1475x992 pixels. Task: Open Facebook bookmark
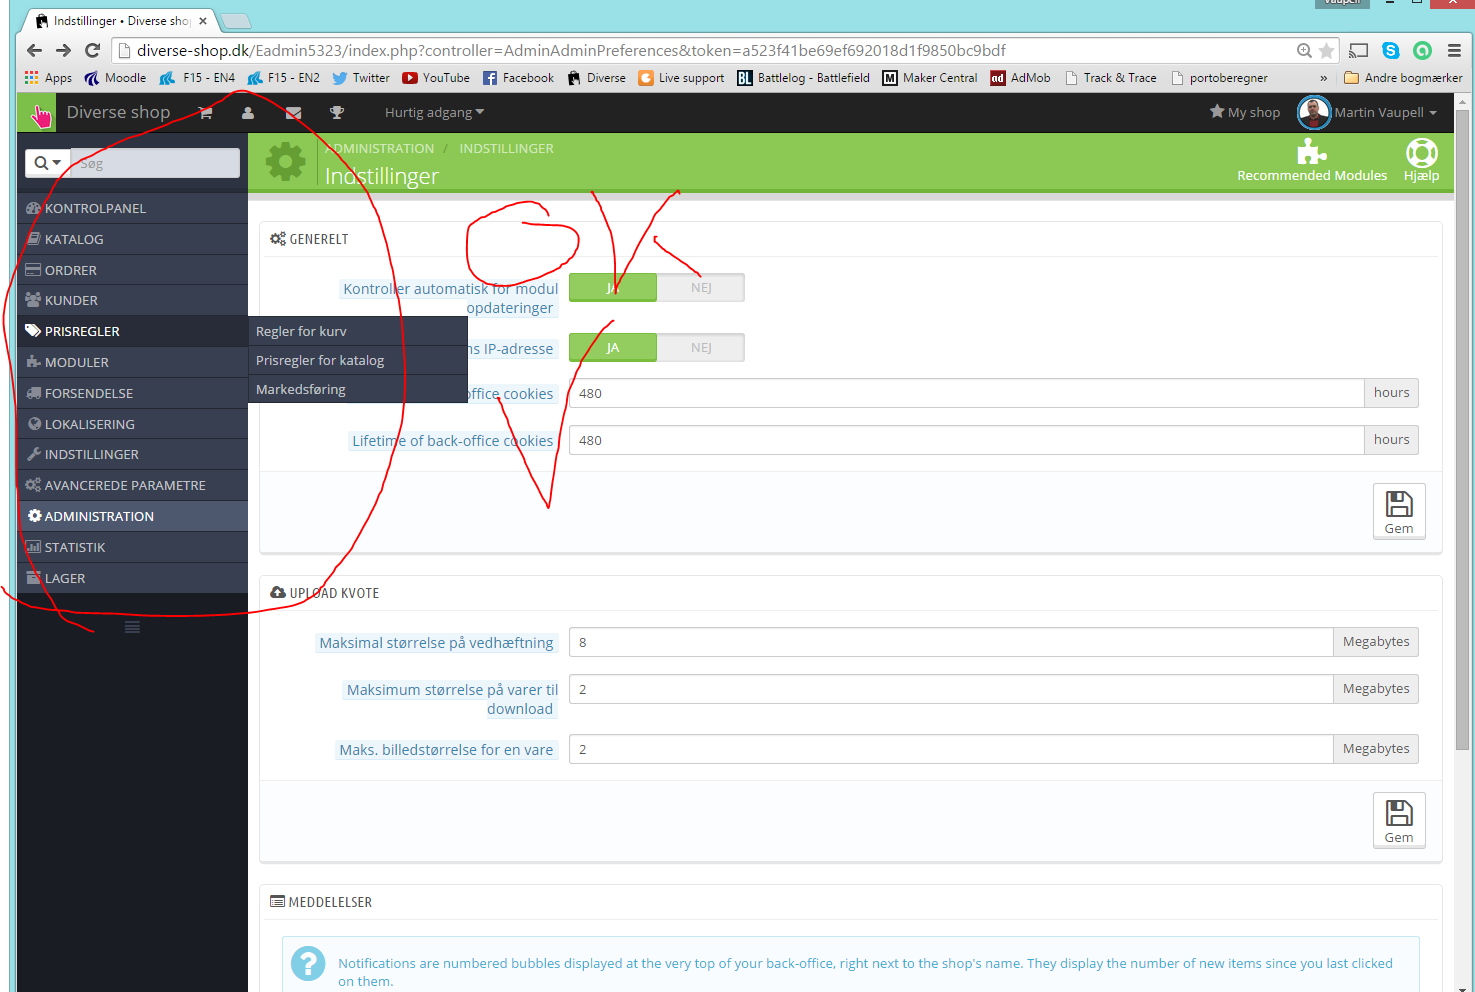point(518,77)
